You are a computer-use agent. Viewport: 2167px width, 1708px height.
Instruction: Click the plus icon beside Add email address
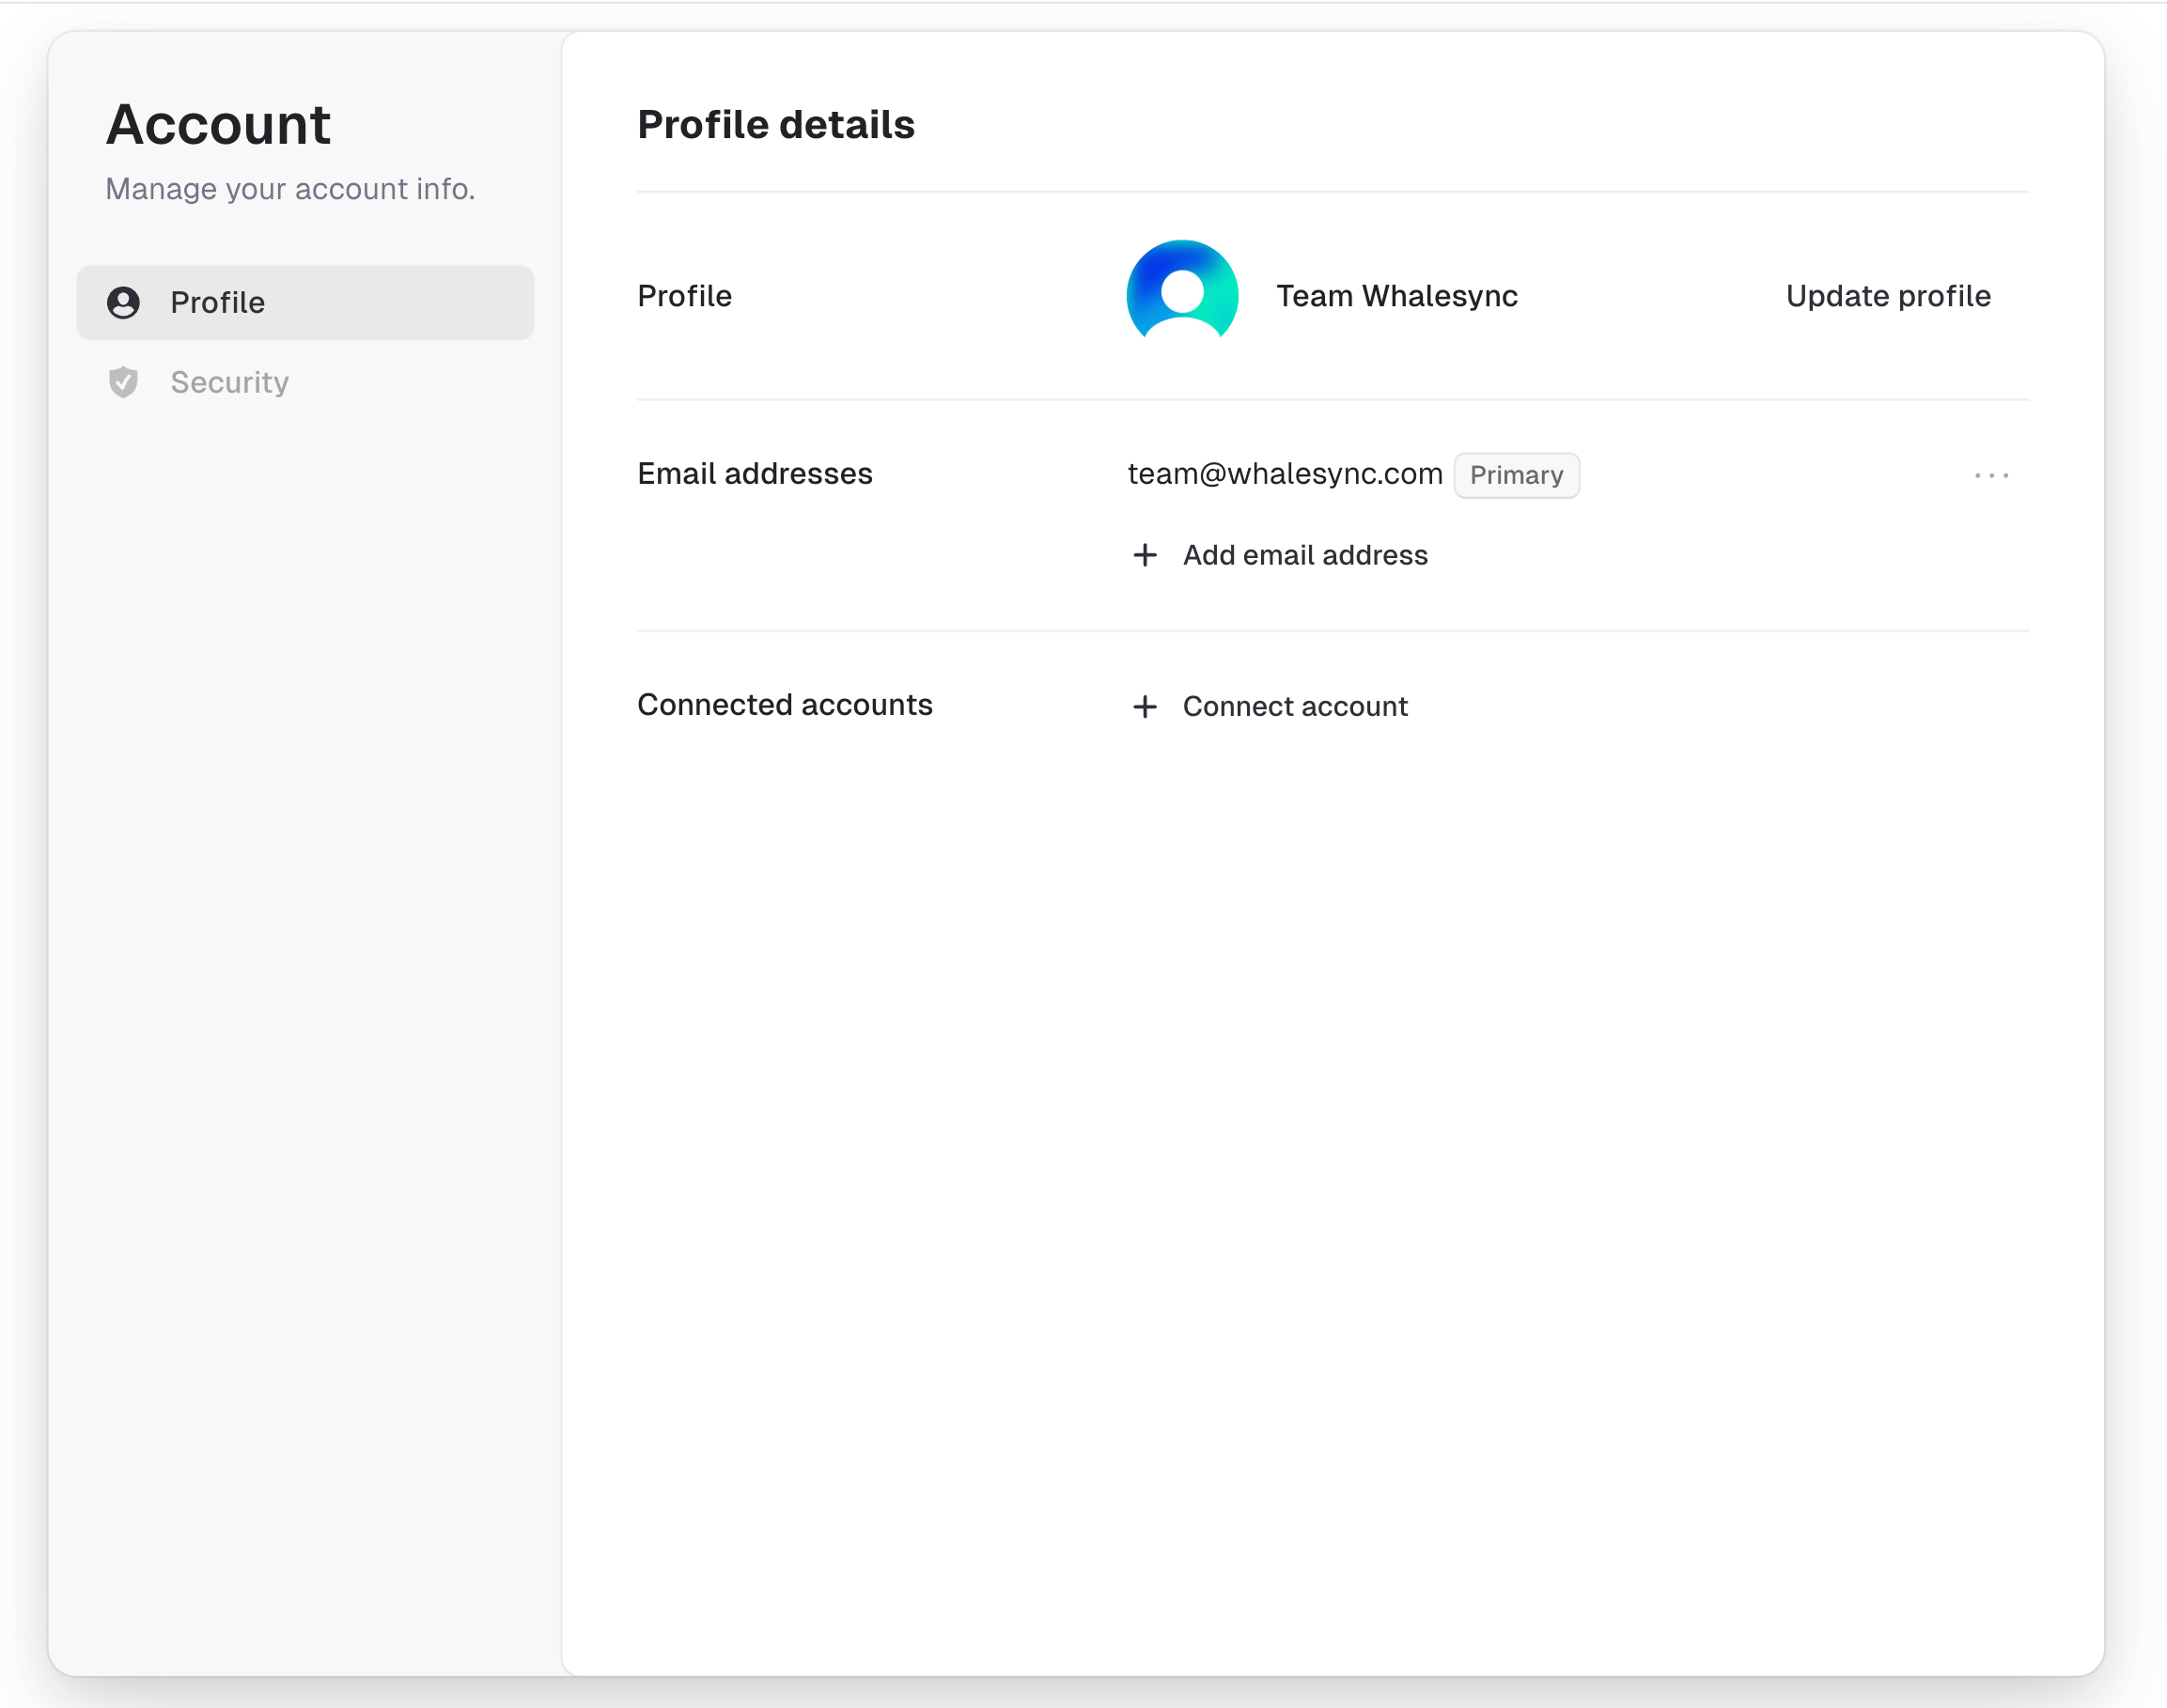coord(1145,555)
